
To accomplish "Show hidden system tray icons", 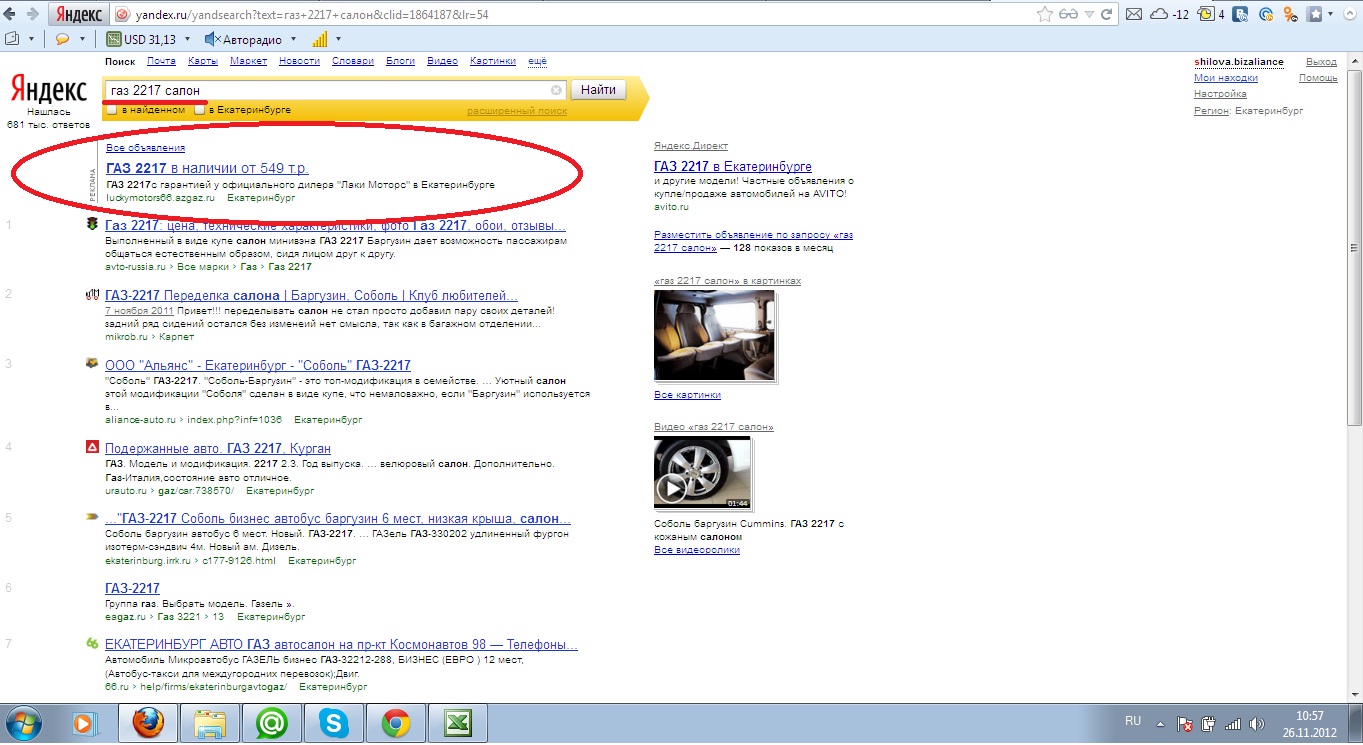I will tap(1162, 722).
